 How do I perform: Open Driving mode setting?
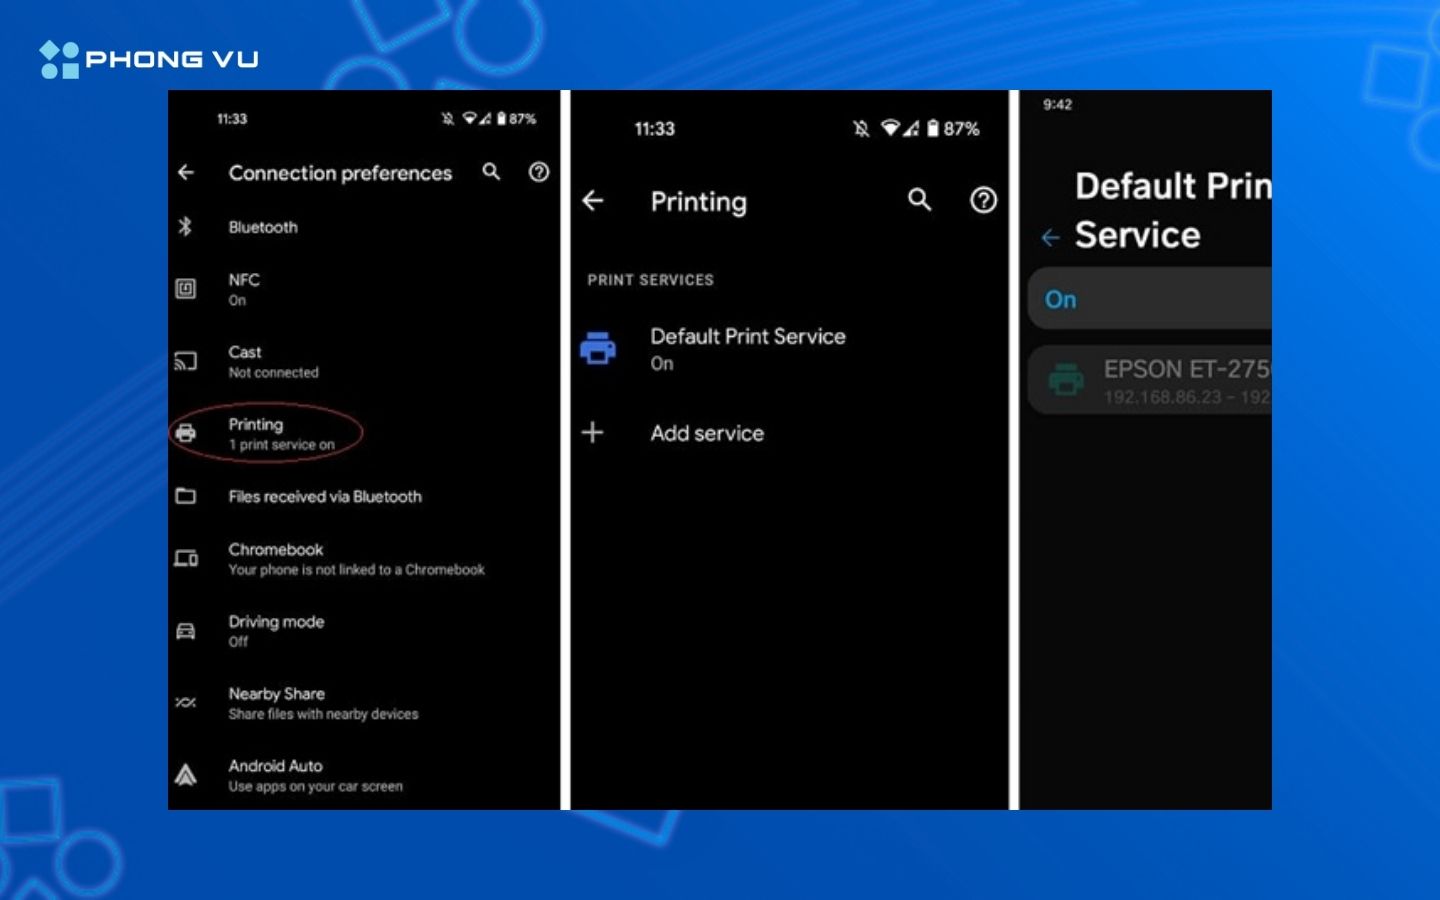(276, 631)
